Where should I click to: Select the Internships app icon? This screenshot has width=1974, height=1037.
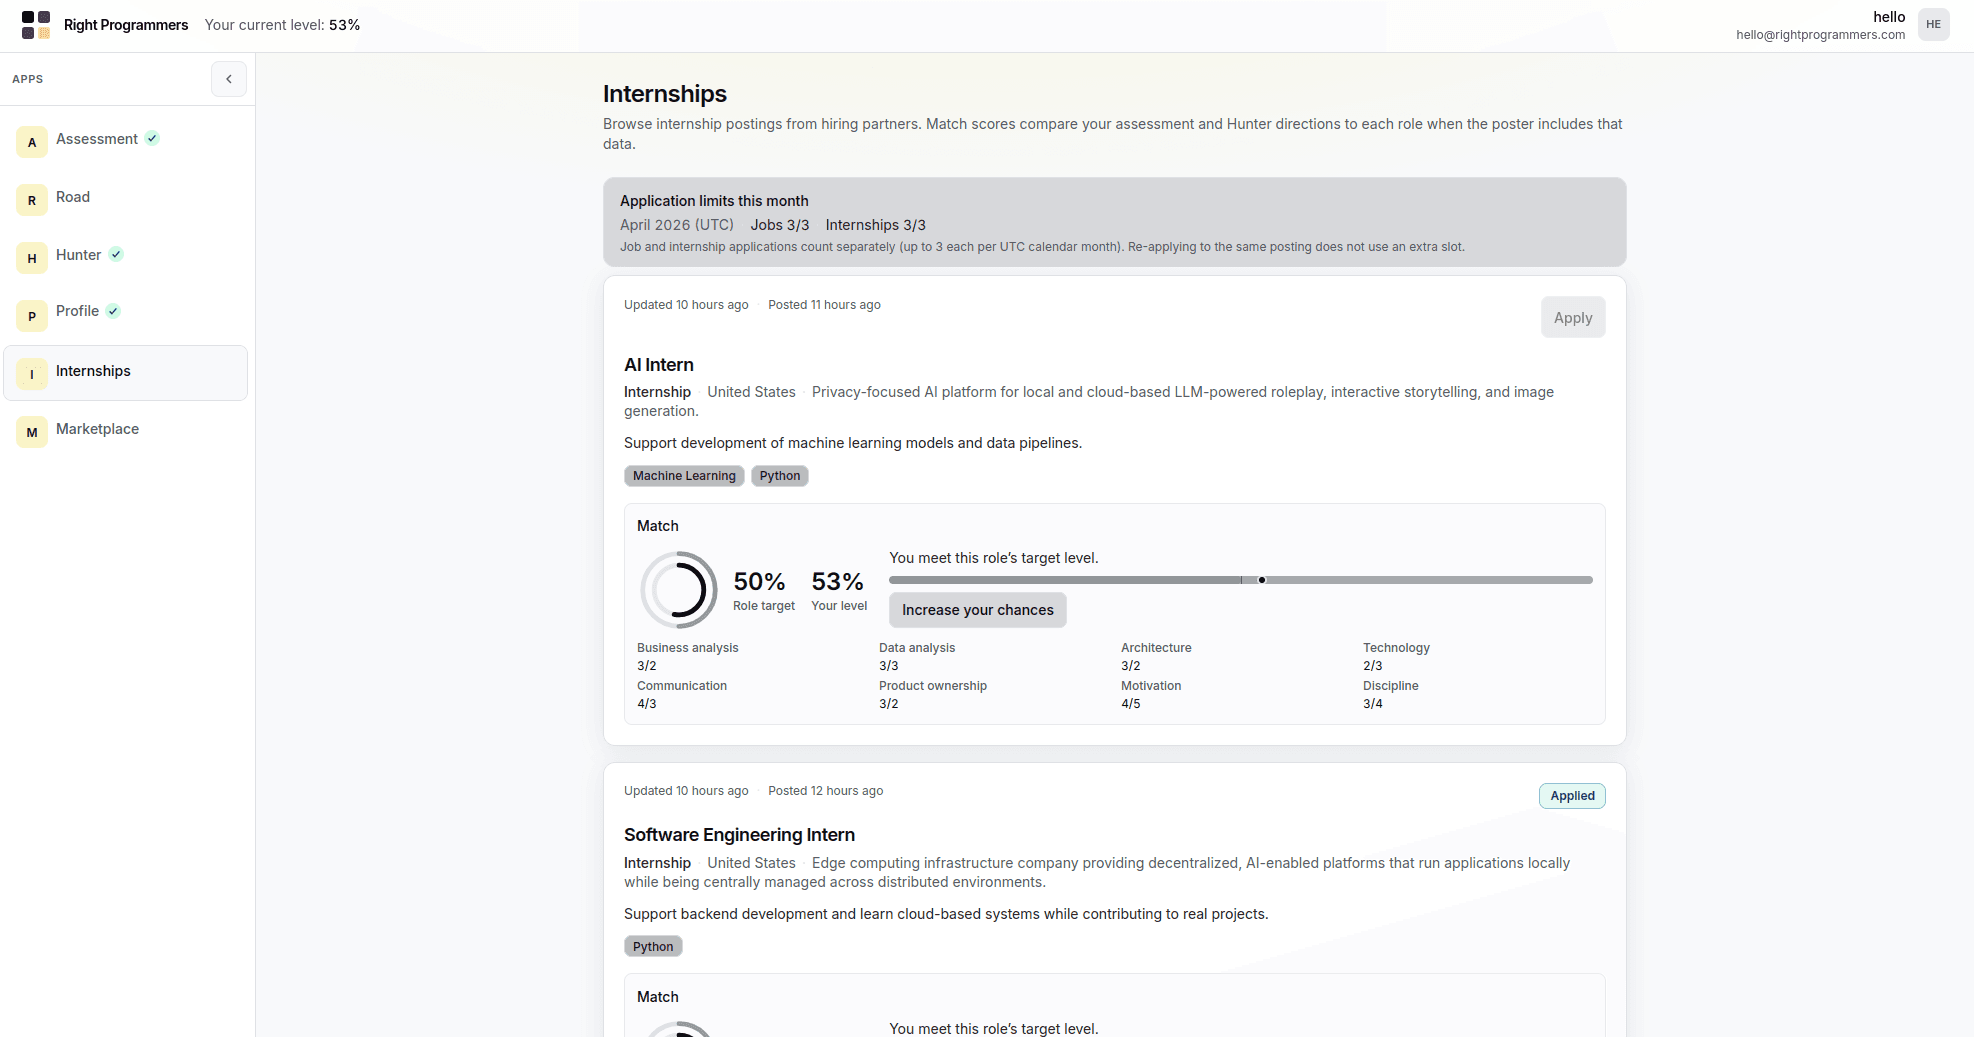32,373
